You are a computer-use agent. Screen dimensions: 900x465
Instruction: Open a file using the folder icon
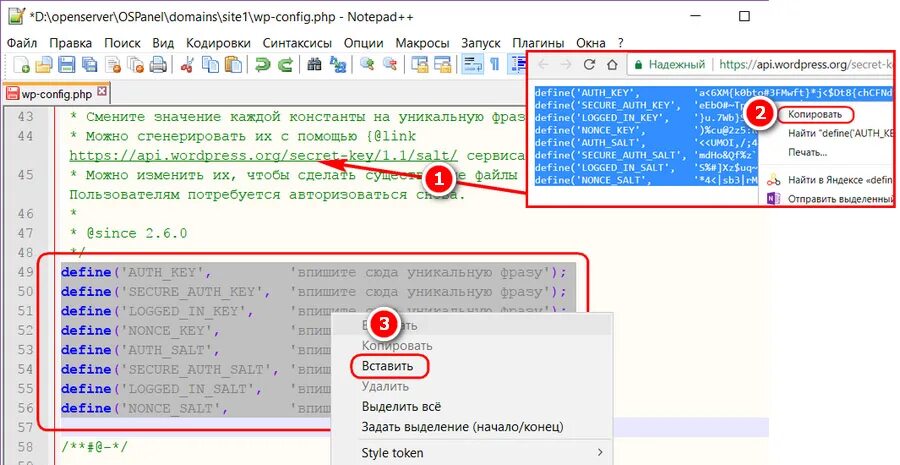(x=44, y=64)
